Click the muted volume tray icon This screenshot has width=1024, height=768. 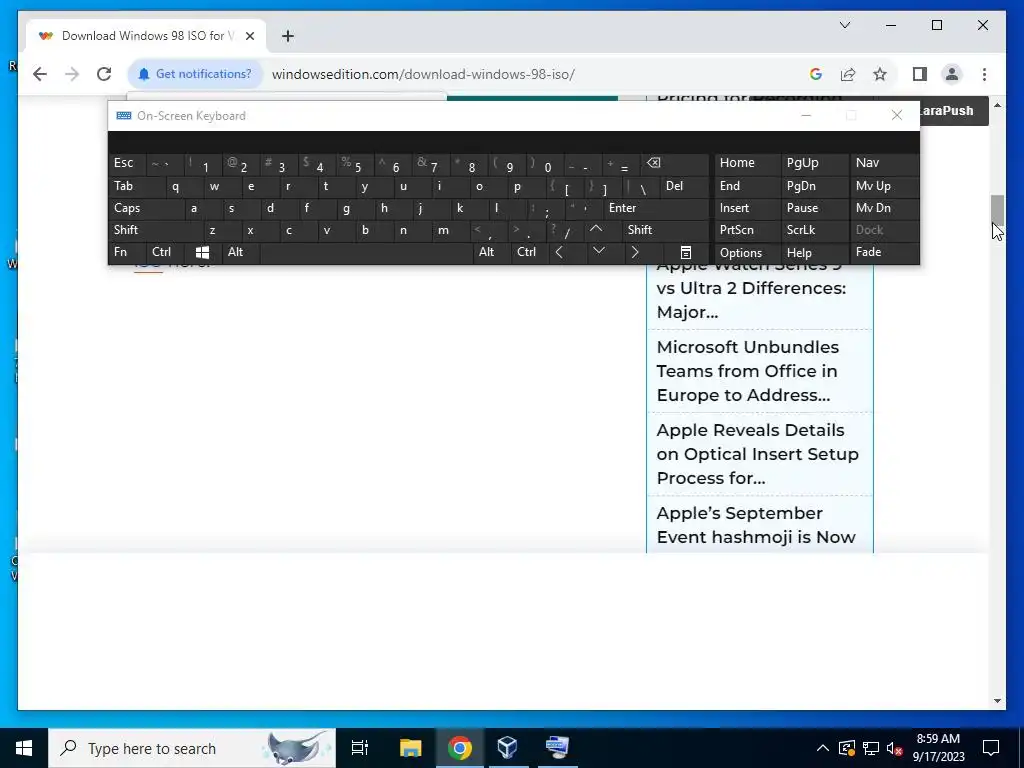click(894, 748)
